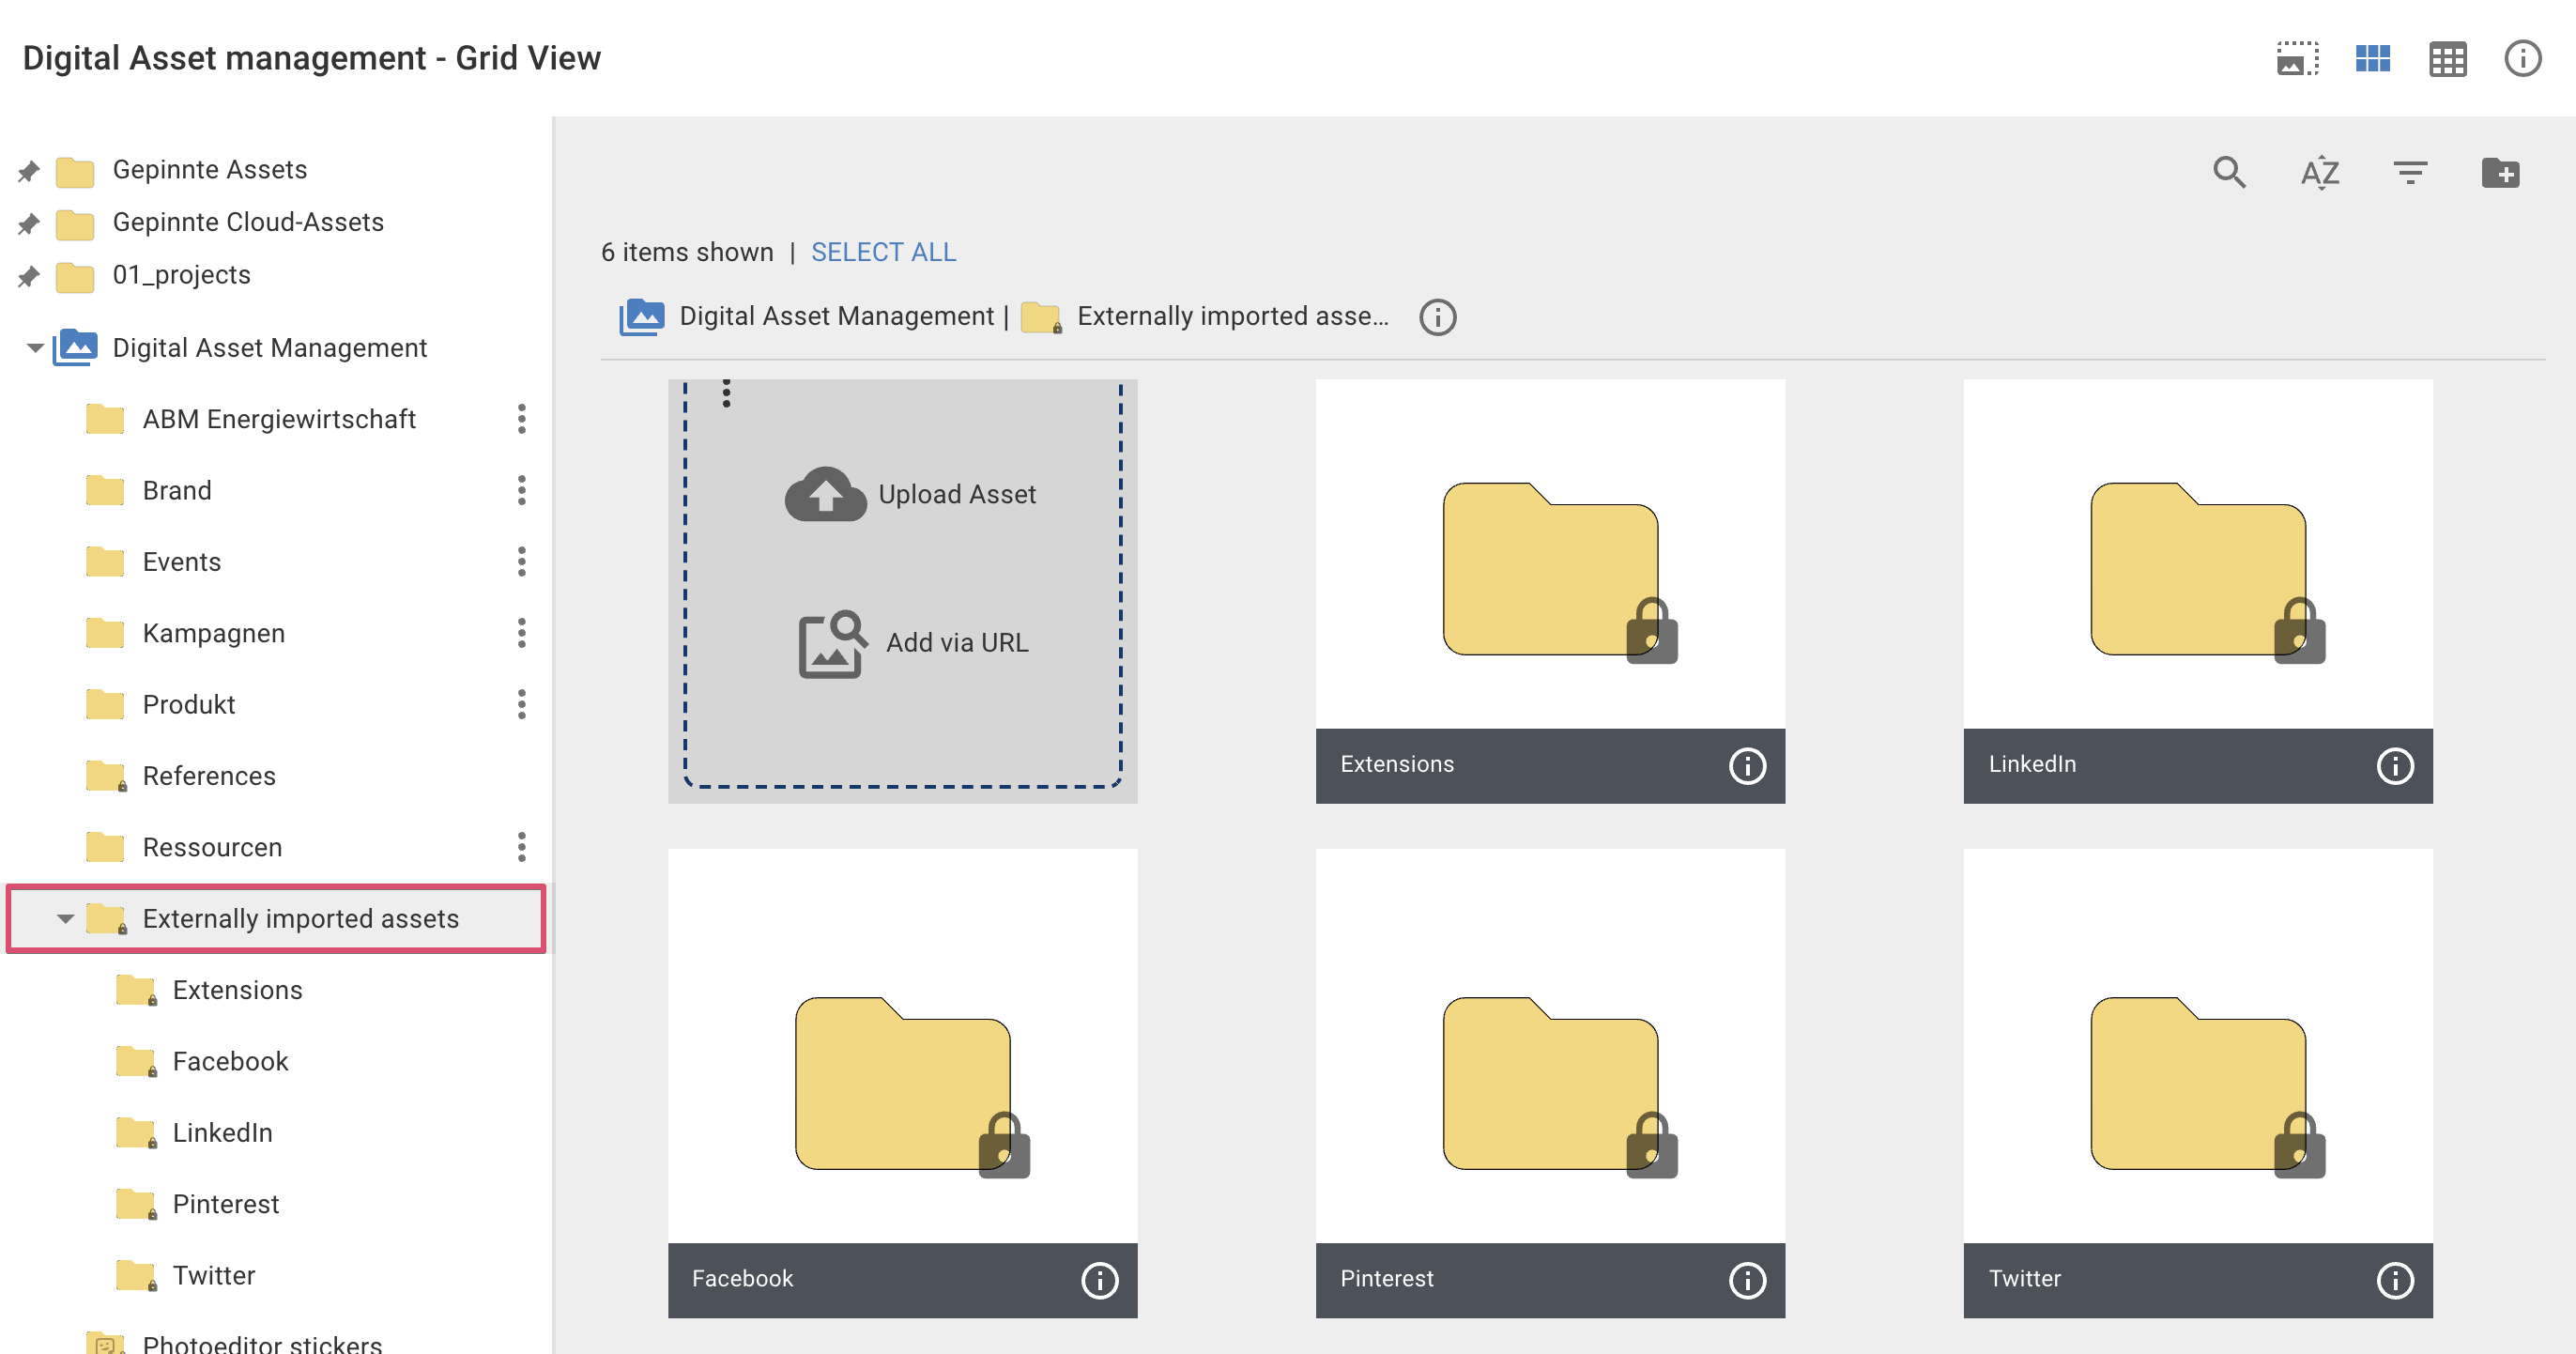Select Produkt folder in tree
This screenshot has height=1354, width=2576.
[188, 704]
